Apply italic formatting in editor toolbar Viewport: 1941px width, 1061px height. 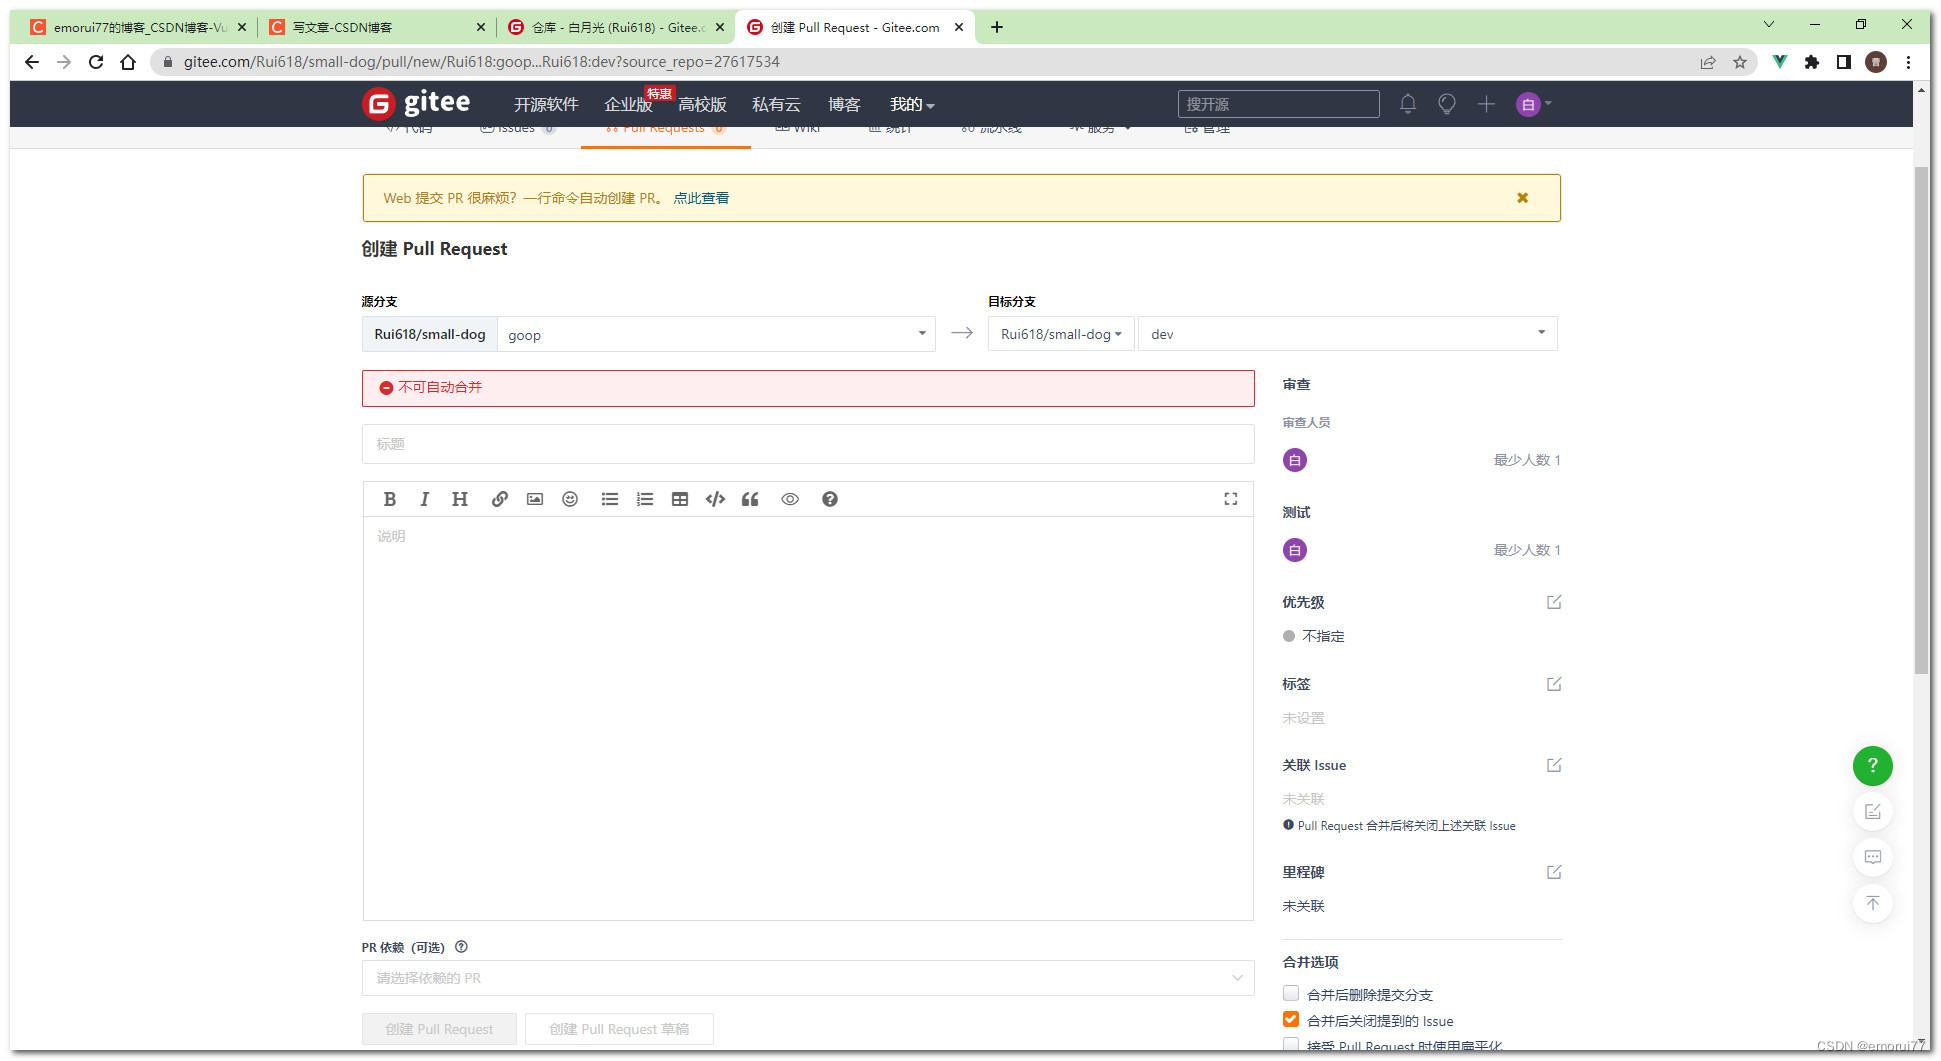tap(424, 499)
